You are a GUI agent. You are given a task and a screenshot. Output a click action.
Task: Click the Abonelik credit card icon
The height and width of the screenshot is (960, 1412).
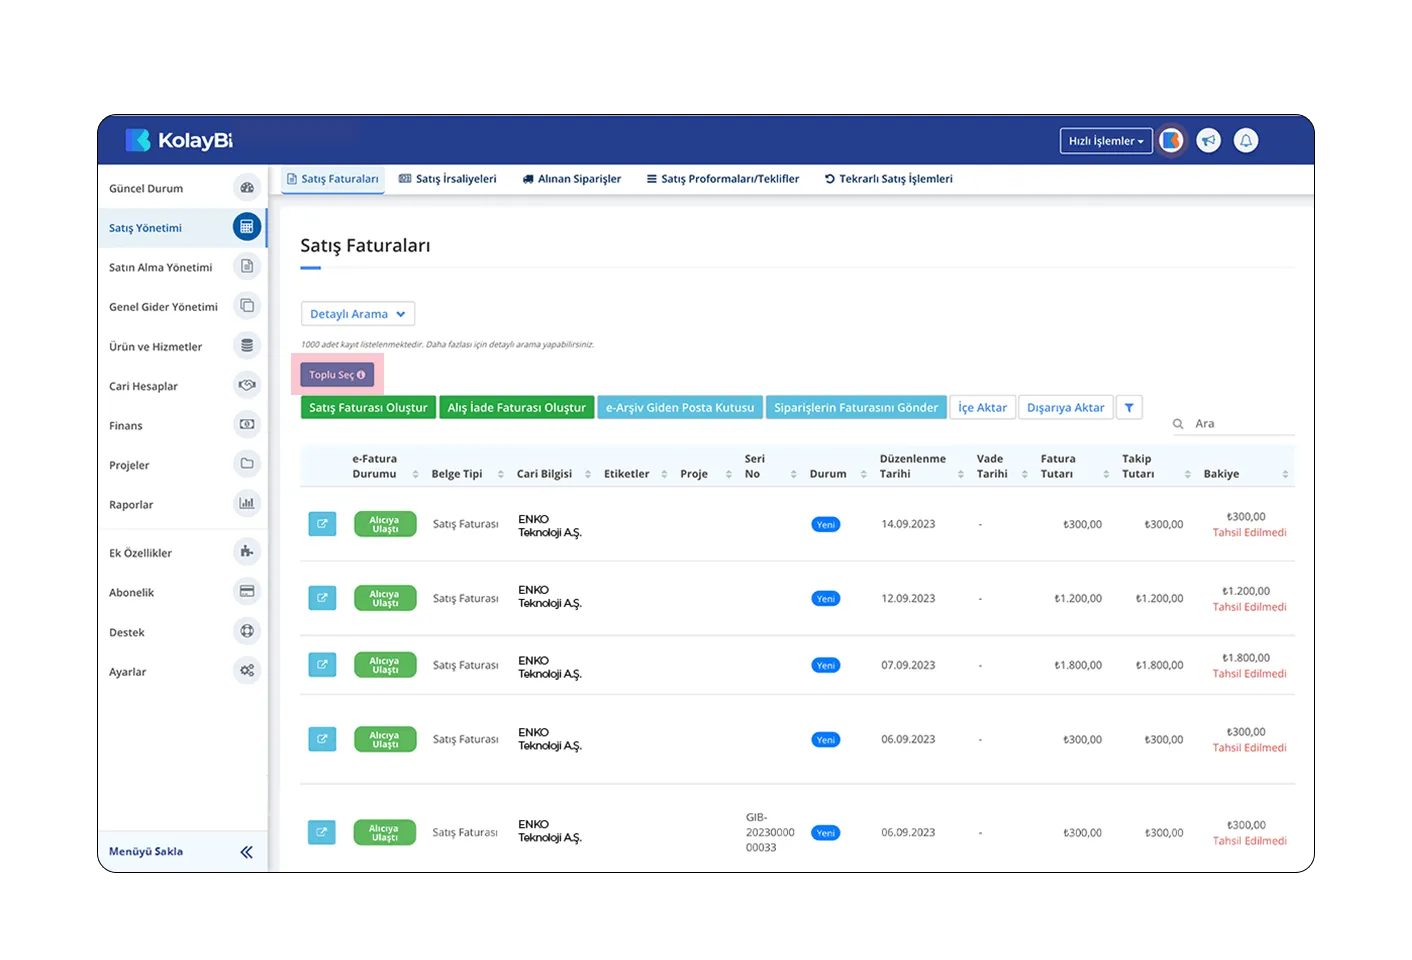247,591
